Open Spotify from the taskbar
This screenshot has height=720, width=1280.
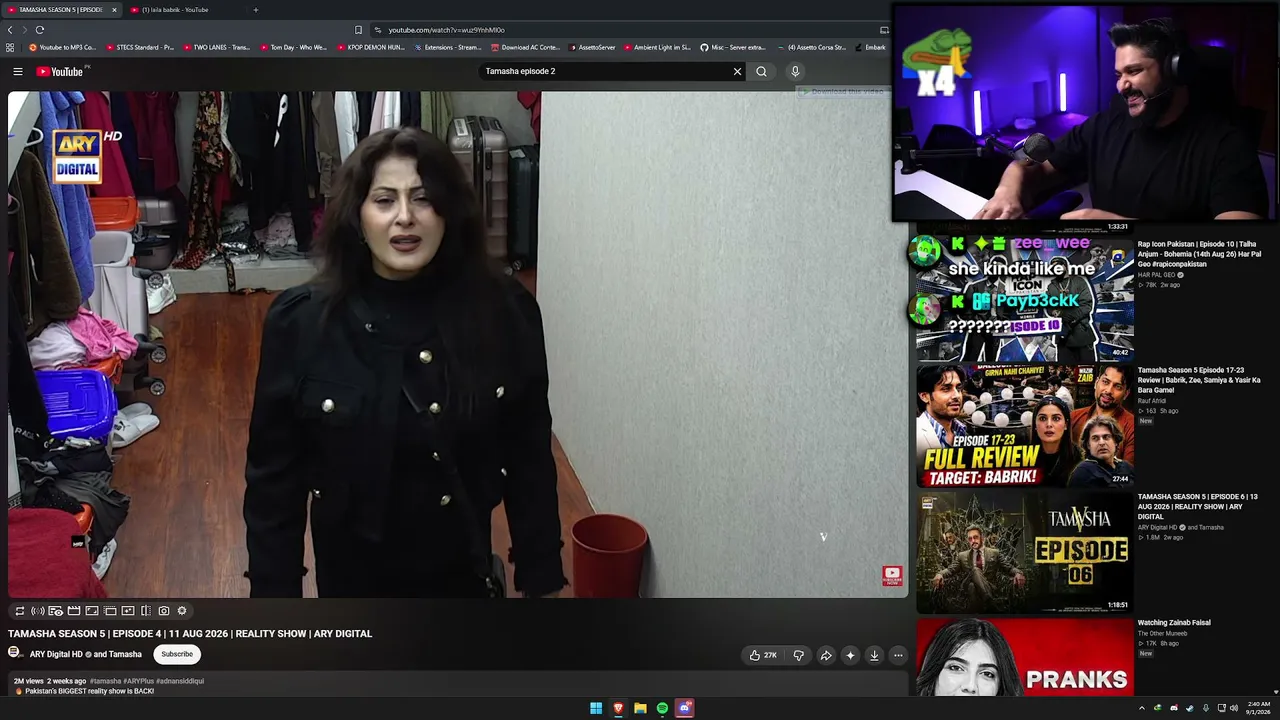click(662, 708)
